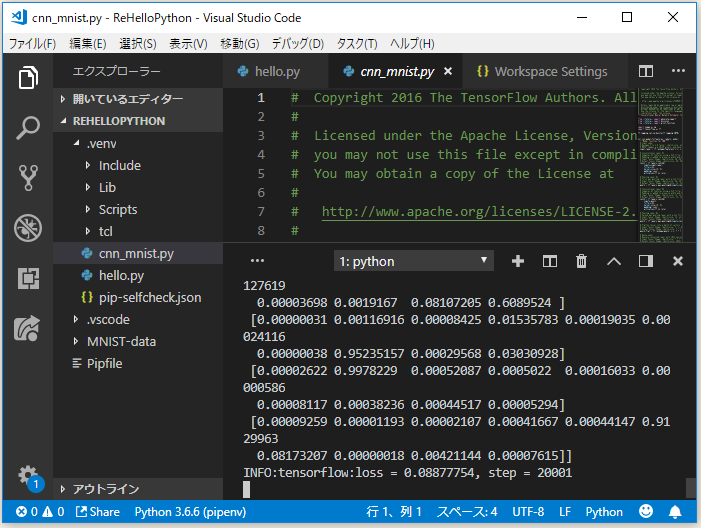Screen dimensions: 701x528
Task: Open the File menu
Action: [x=33, y=44]
